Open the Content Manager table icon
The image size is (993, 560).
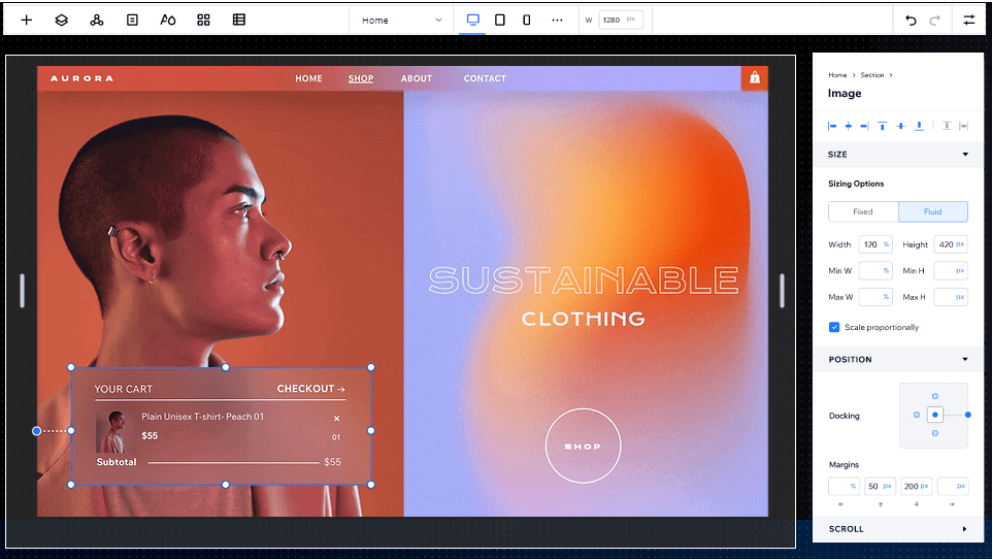point(239,20)
